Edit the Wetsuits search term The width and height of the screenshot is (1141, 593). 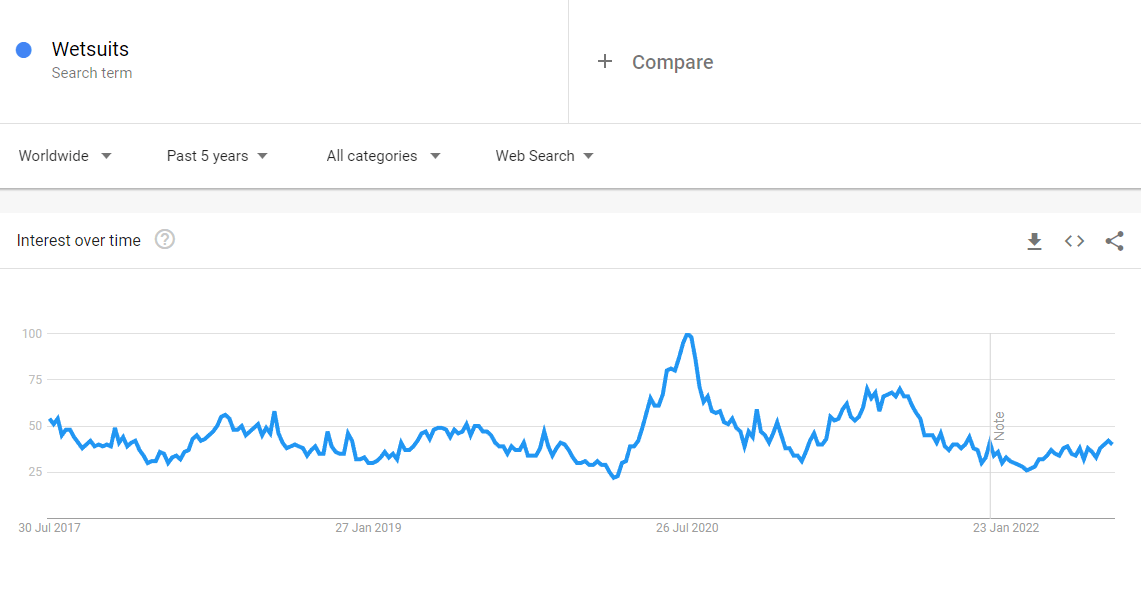[90, 49]
